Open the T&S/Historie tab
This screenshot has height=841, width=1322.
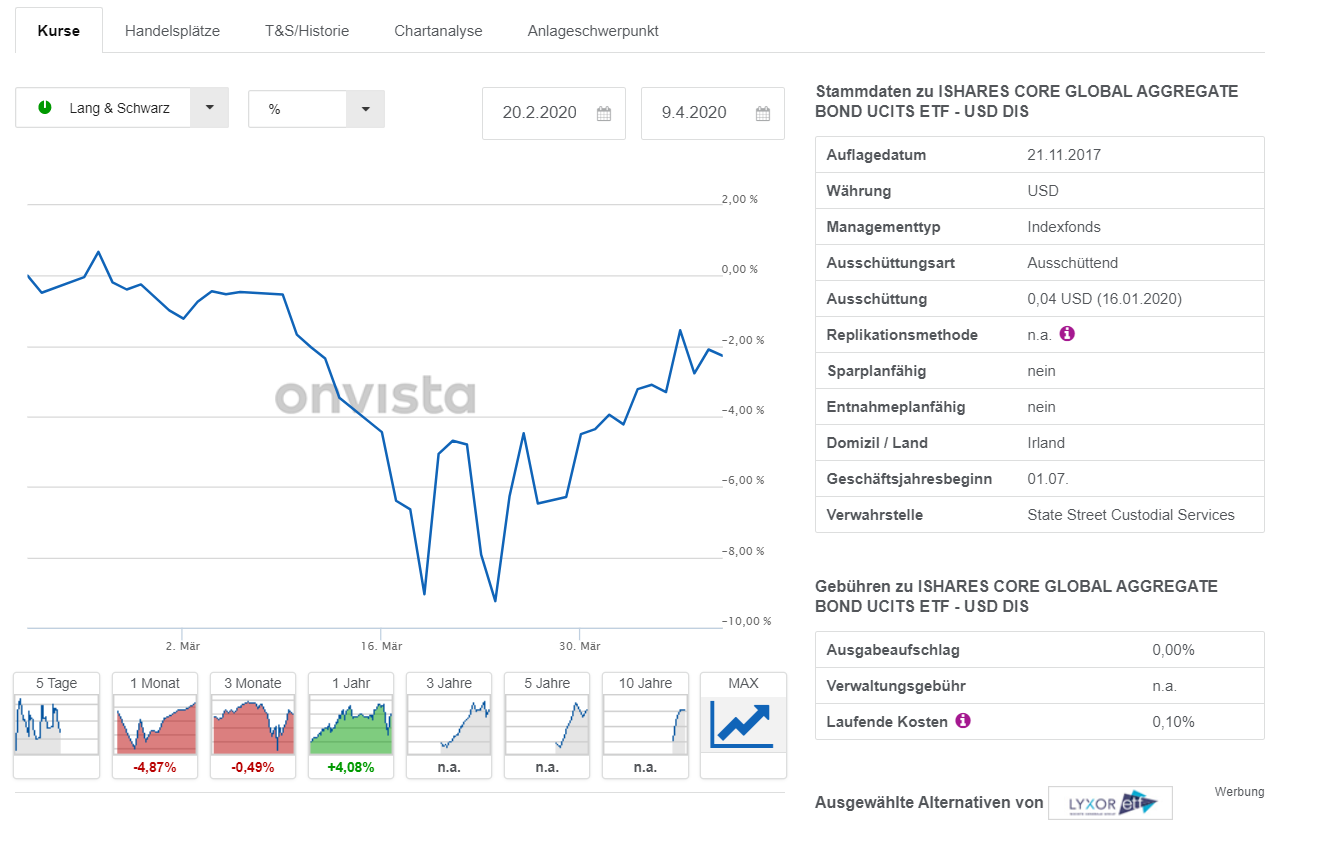pyautogui.click(x=307, y=31)
